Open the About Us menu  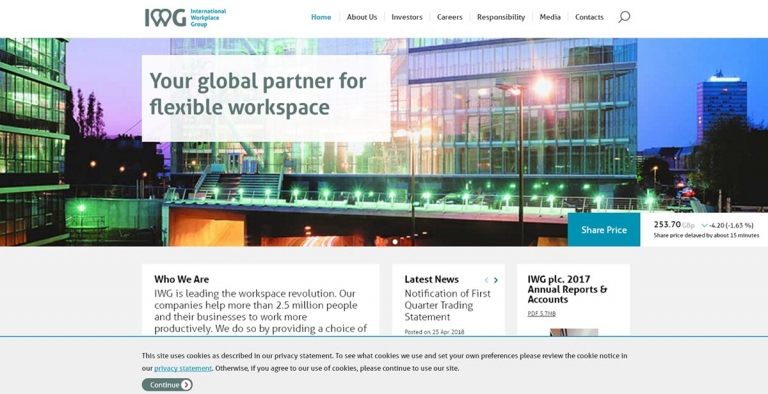(x=362, y=17)
